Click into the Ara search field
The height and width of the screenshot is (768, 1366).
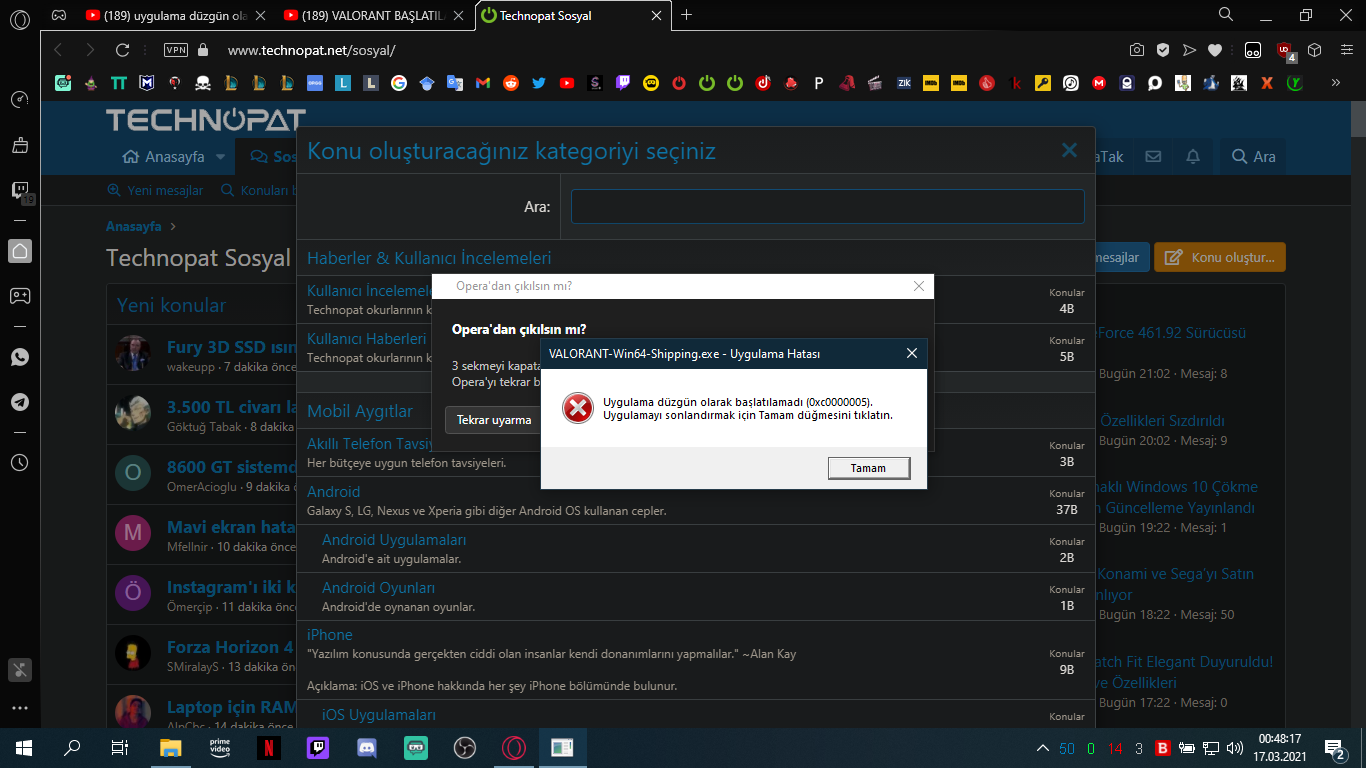pos(827,207)
